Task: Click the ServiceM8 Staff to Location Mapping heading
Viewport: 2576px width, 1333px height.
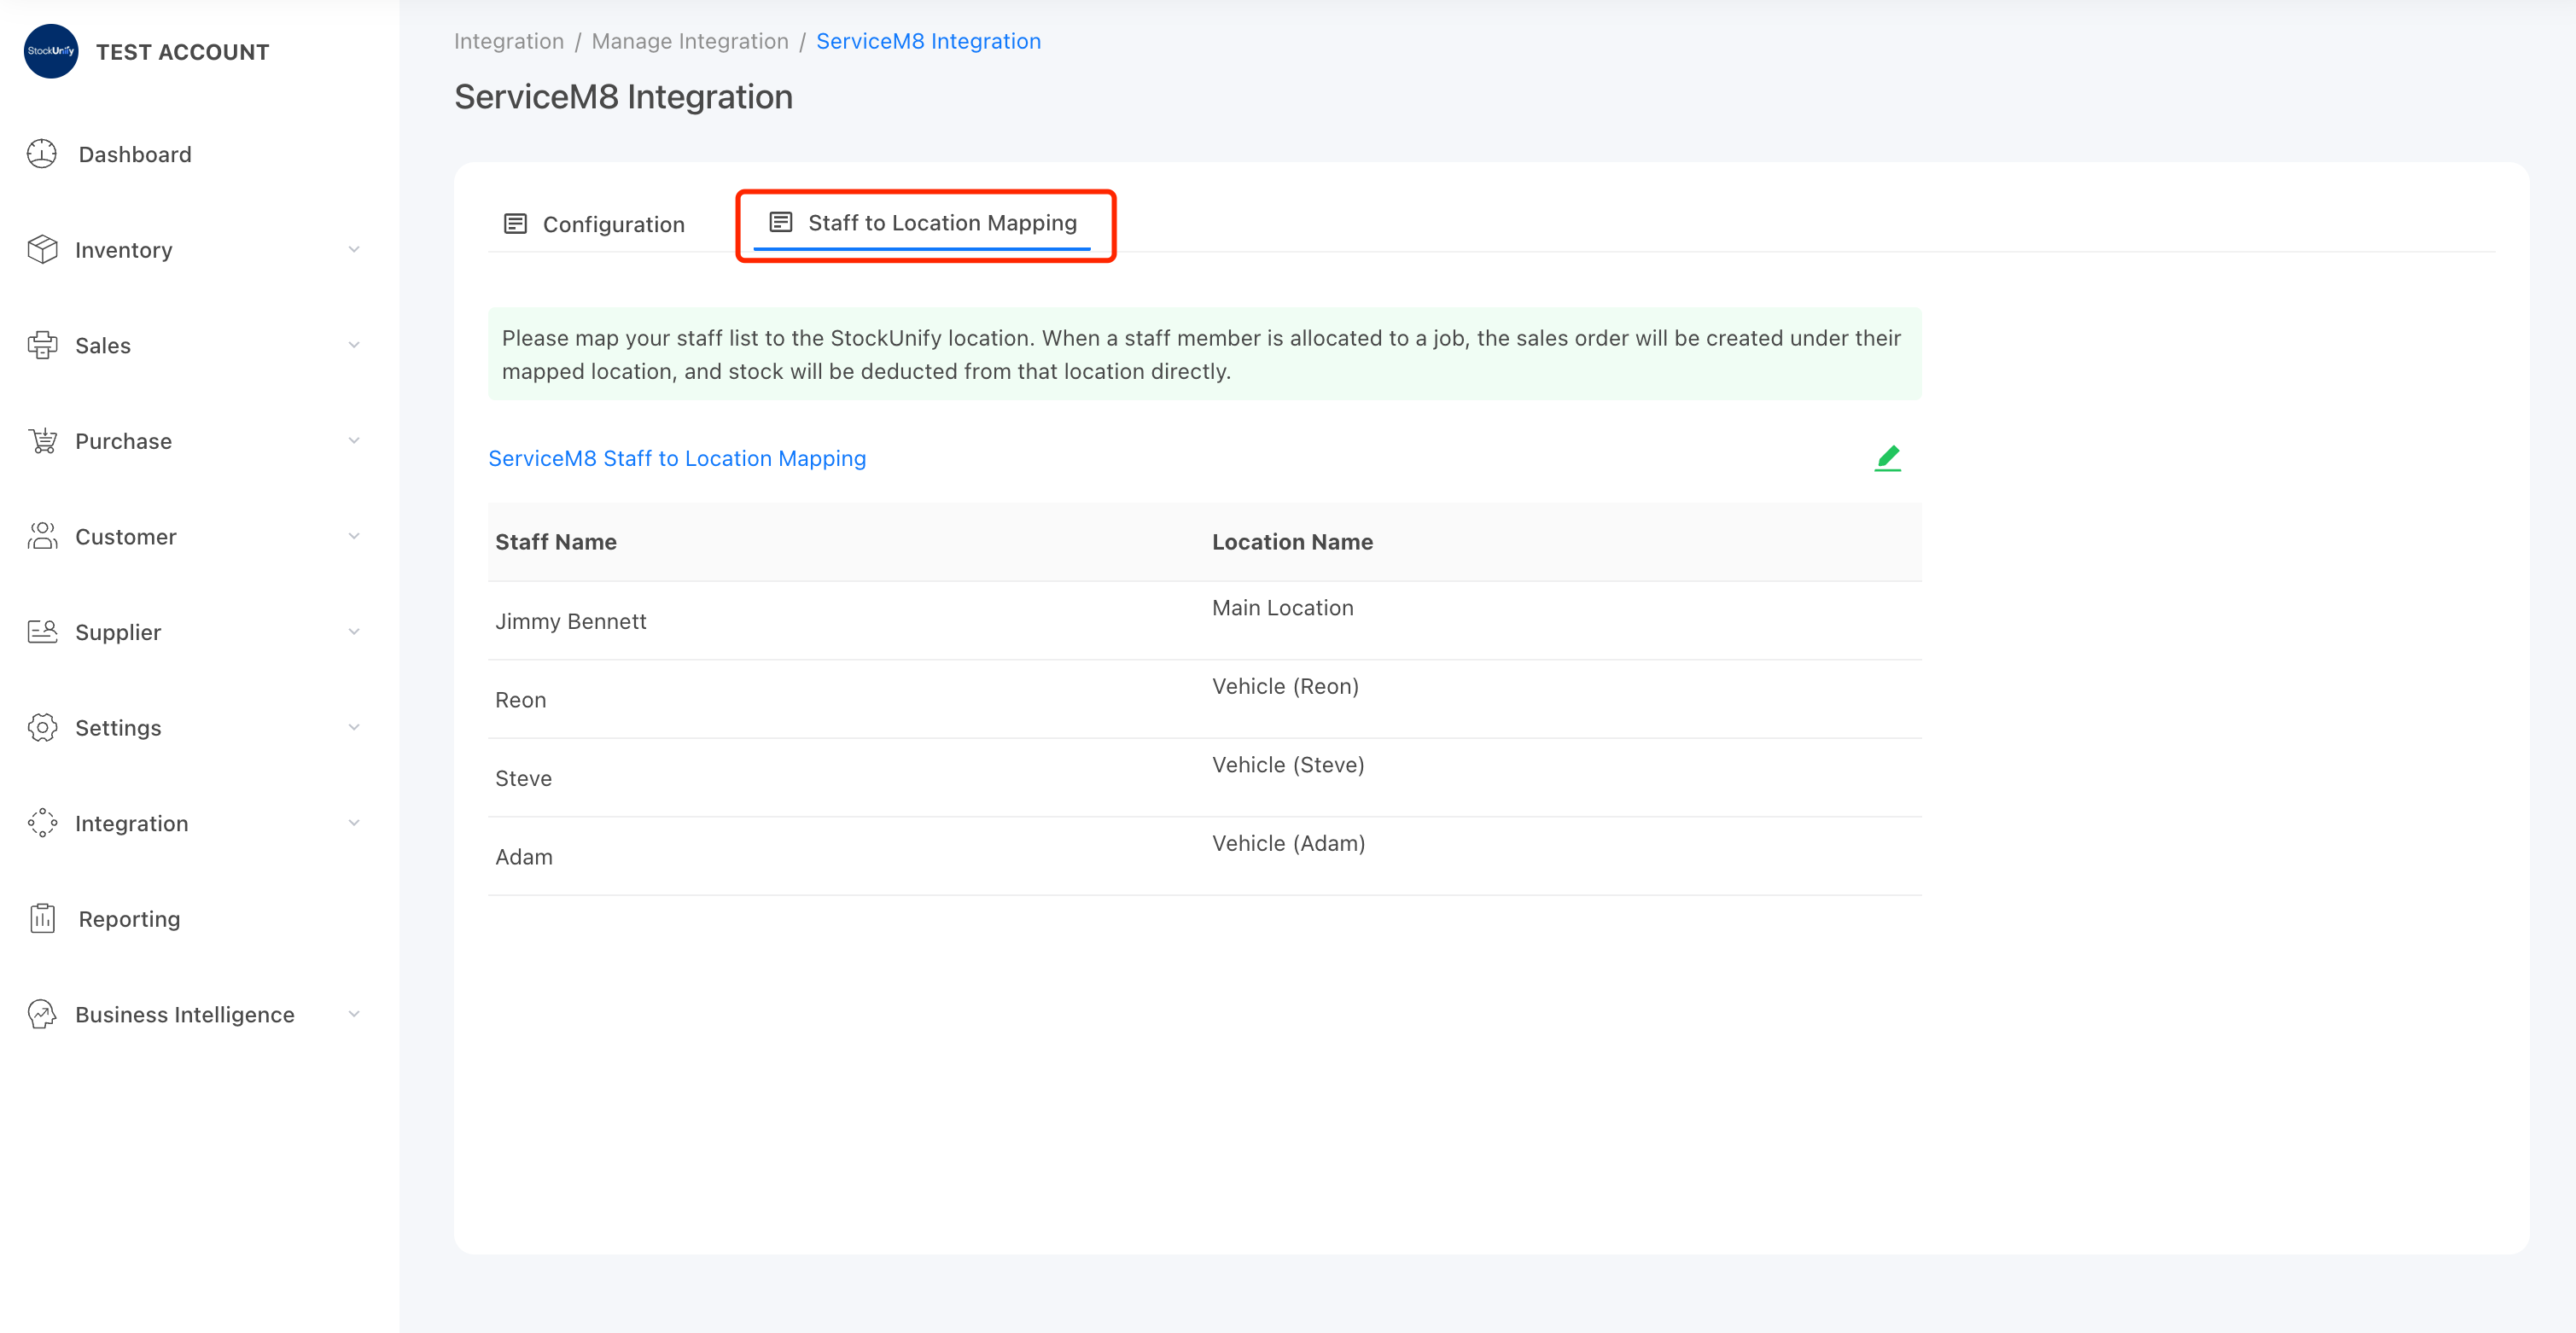Action: 677,458
